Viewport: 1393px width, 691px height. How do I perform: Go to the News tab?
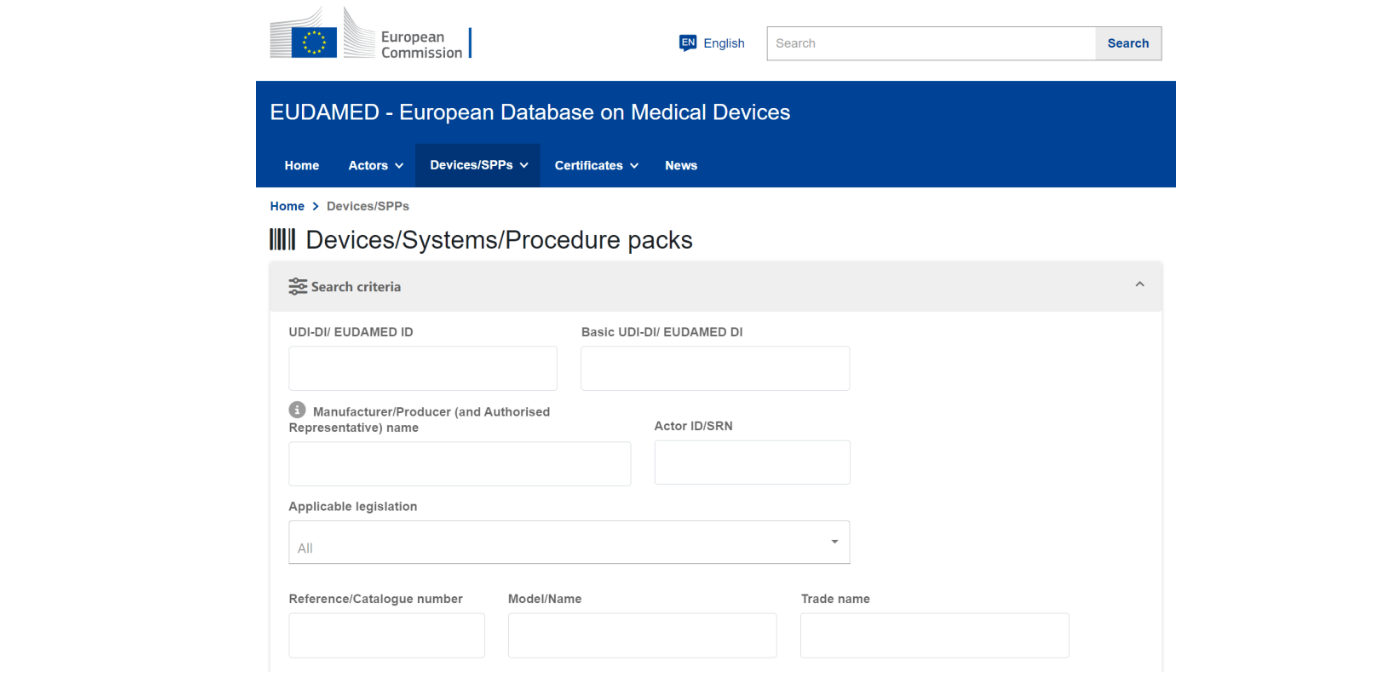(x=681, y=166)
